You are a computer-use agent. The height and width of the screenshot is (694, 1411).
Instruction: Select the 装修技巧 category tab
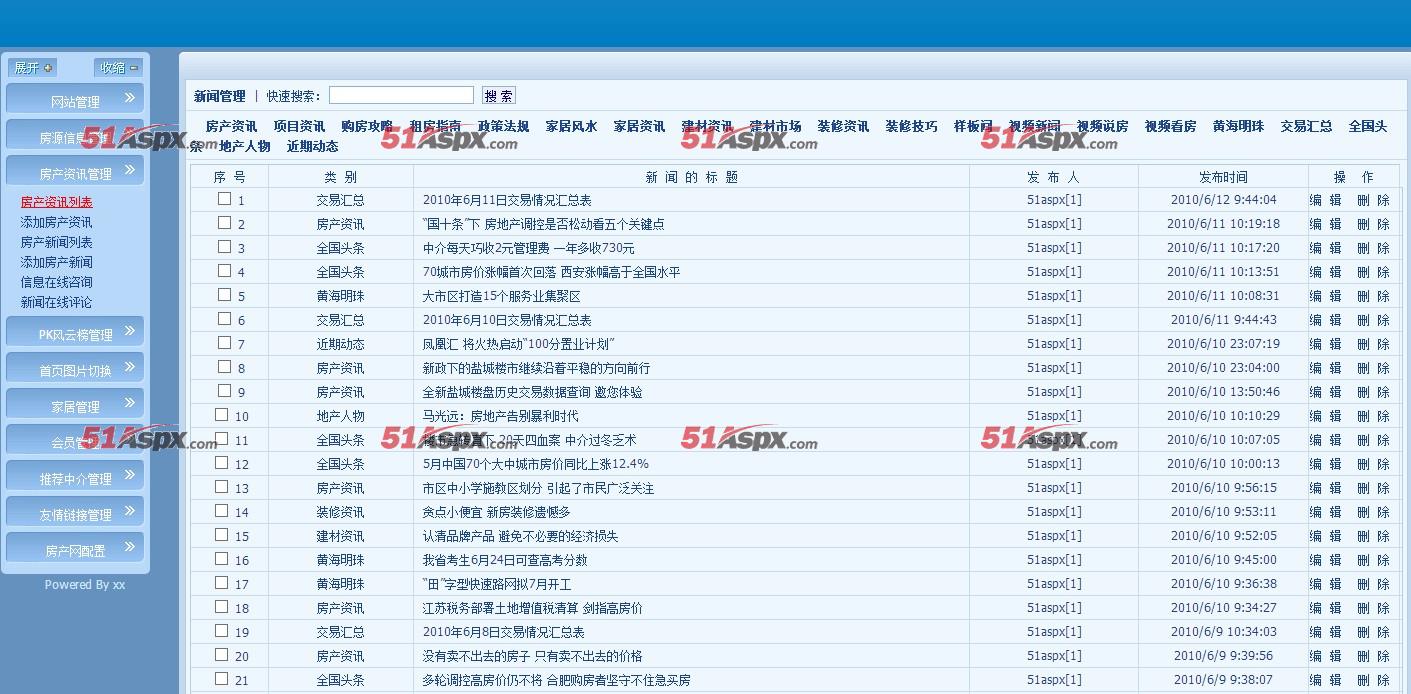pos(911,126)
